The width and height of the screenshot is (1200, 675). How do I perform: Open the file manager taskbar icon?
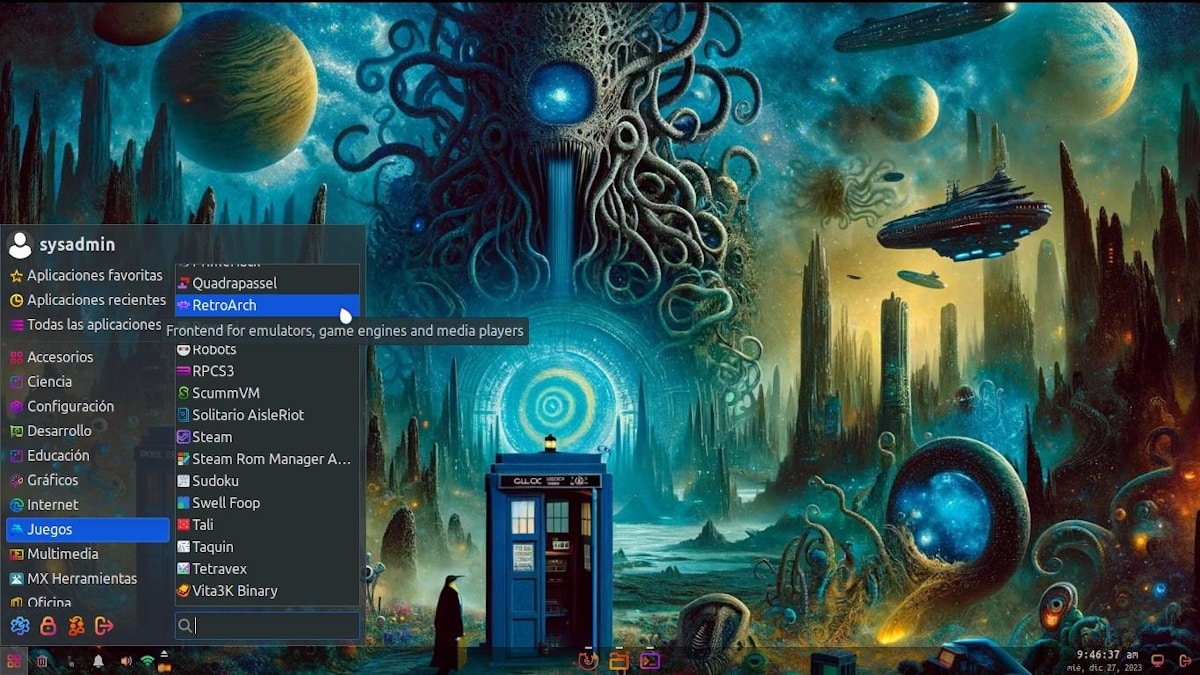(x=618, y=661)
